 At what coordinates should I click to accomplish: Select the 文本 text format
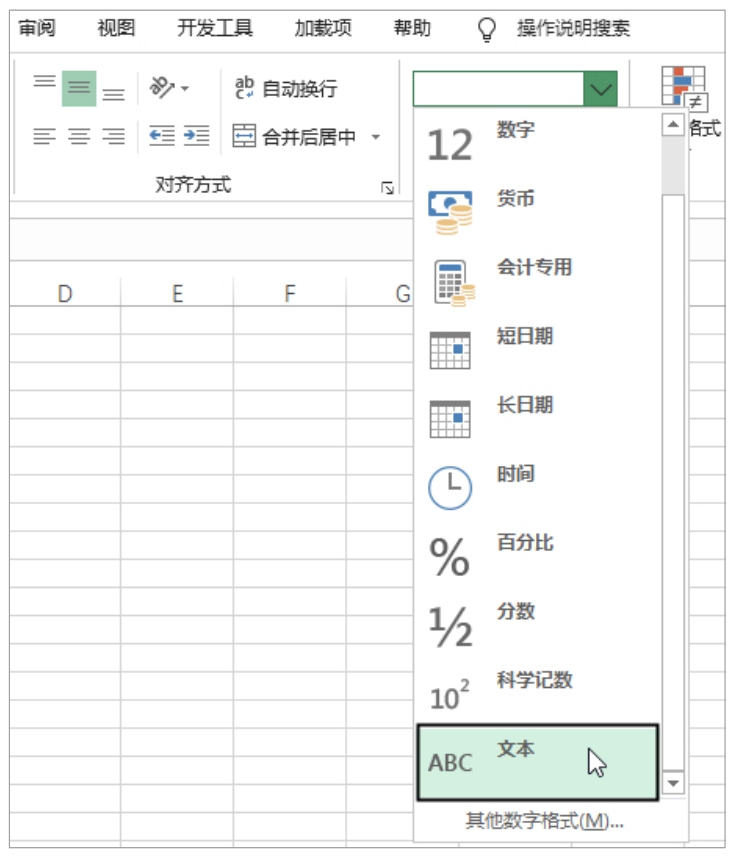[537, 763]
